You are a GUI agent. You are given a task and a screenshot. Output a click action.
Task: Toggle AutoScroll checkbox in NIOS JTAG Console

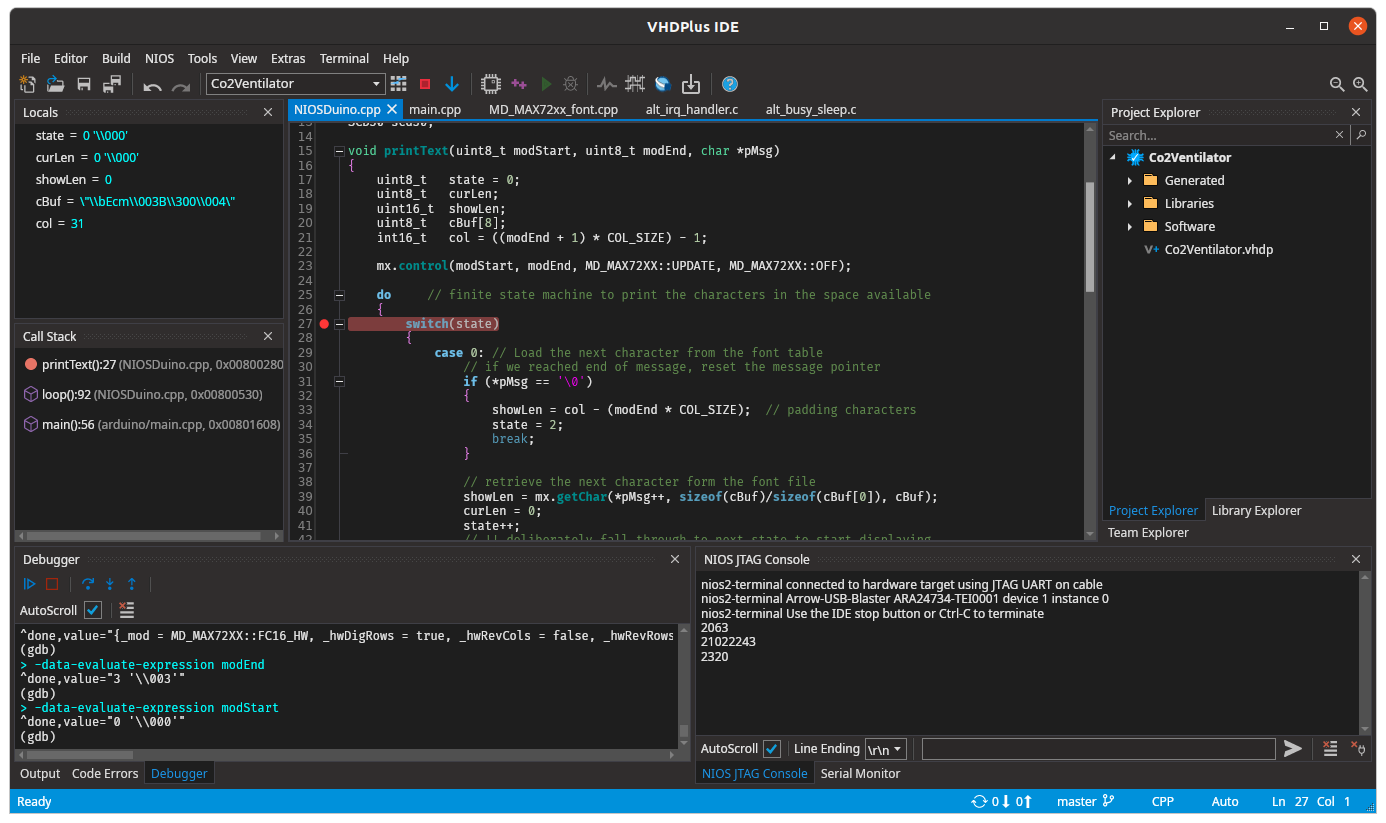772,748
